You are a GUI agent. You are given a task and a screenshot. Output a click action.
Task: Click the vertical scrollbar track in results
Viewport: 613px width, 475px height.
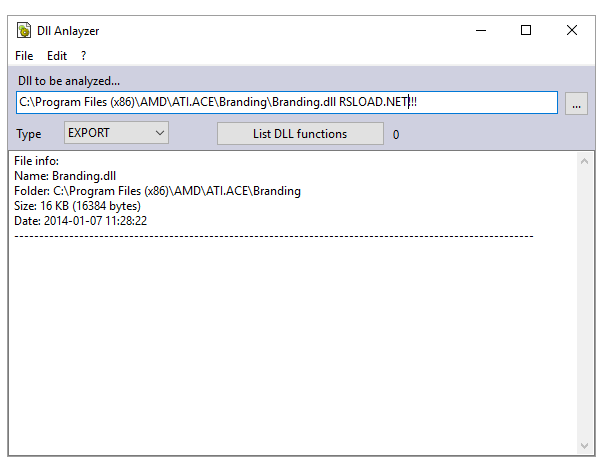(x=584, y=300)
